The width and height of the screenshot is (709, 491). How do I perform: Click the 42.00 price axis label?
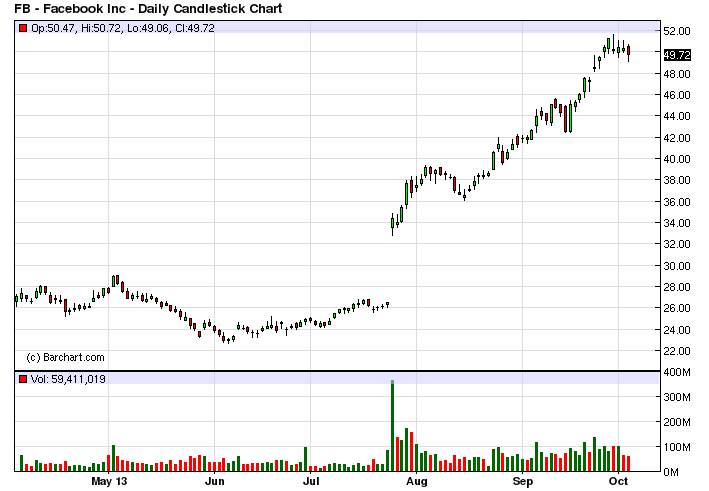(x=677, y=138)
